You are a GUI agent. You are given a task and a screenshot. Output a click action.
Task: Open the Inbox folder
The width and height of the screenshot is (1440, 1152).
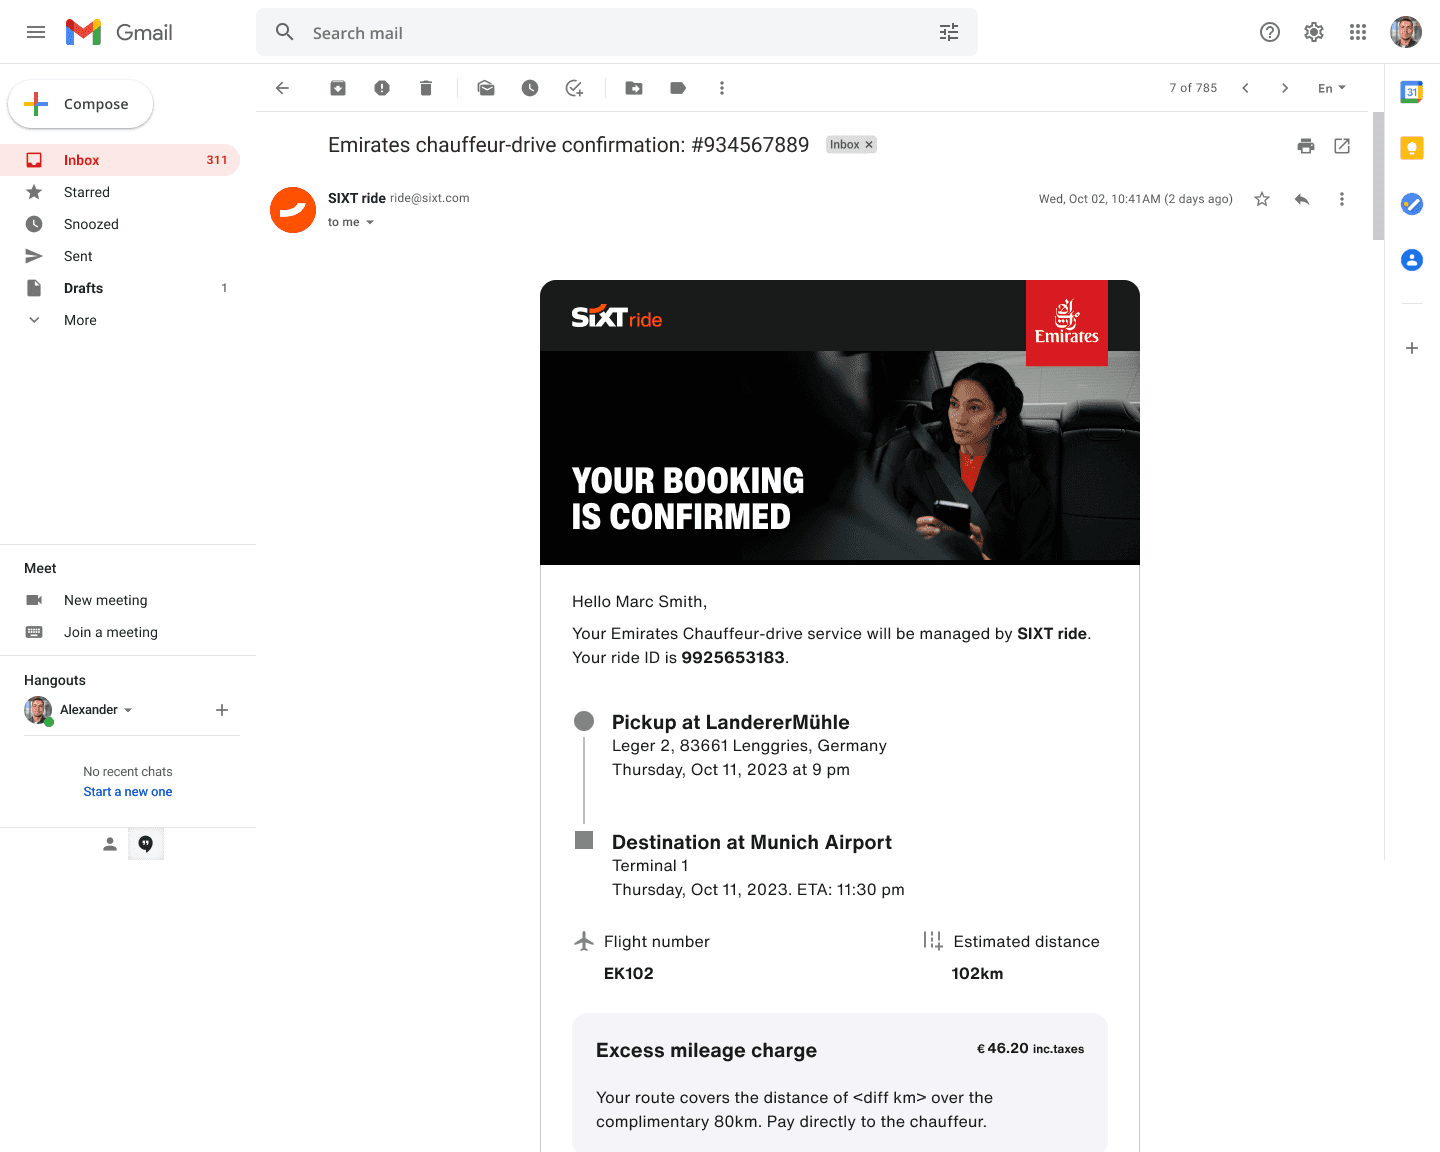120,160
